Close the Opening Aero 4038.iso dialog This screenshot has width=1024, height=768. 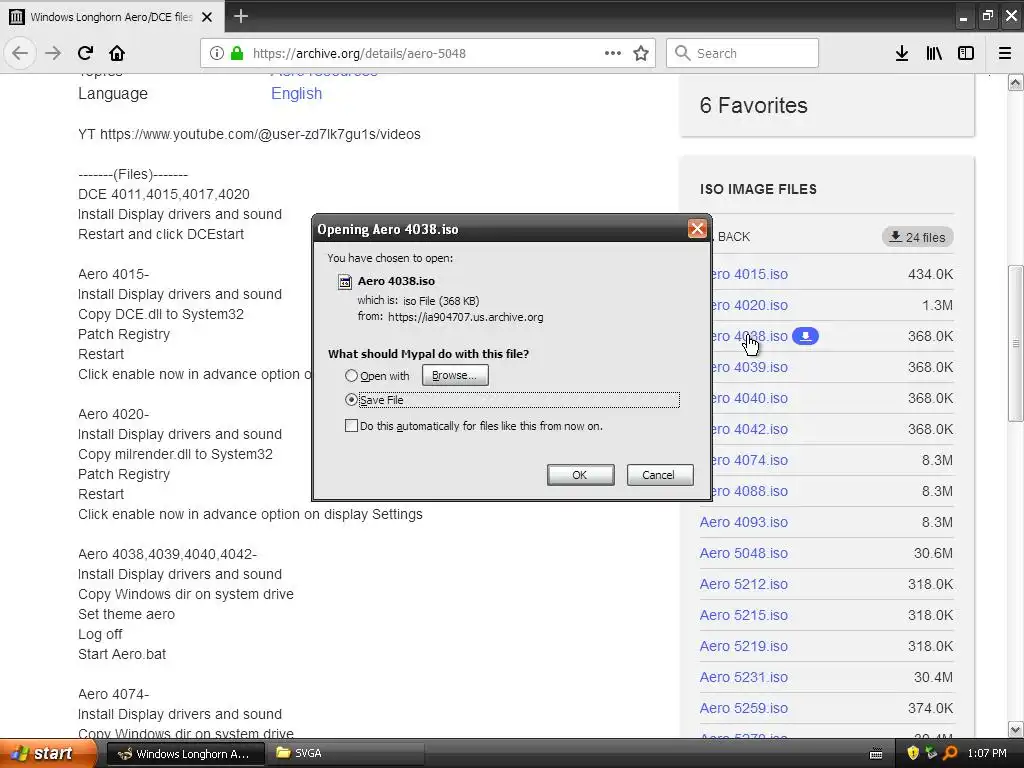(697, 229)
